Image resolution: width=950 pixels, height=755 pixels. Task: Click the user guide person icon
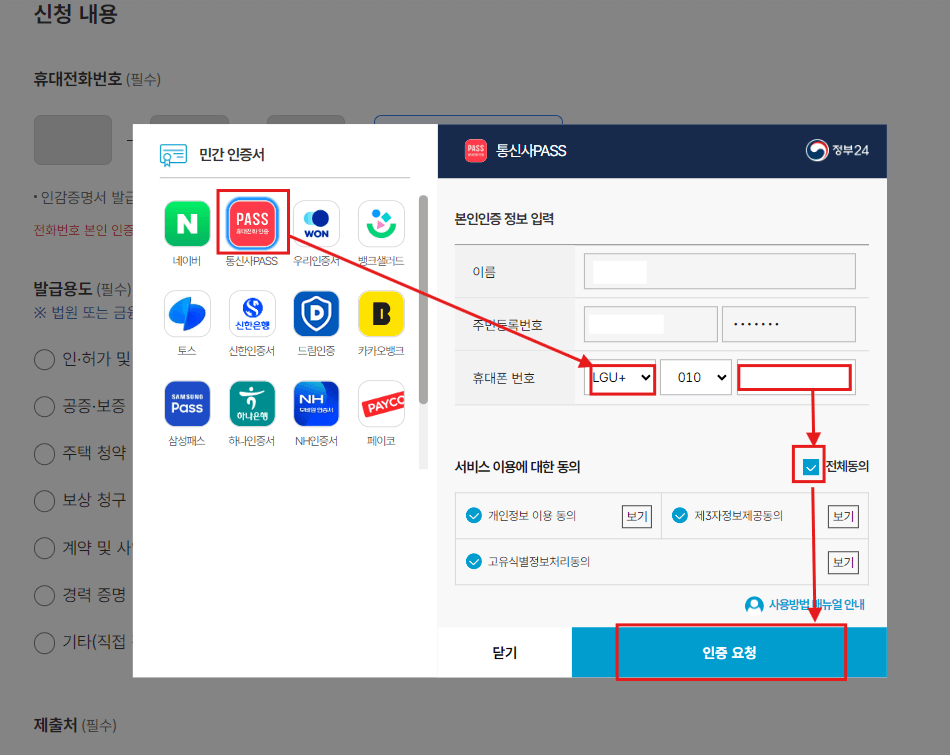(x=754, y=605)
